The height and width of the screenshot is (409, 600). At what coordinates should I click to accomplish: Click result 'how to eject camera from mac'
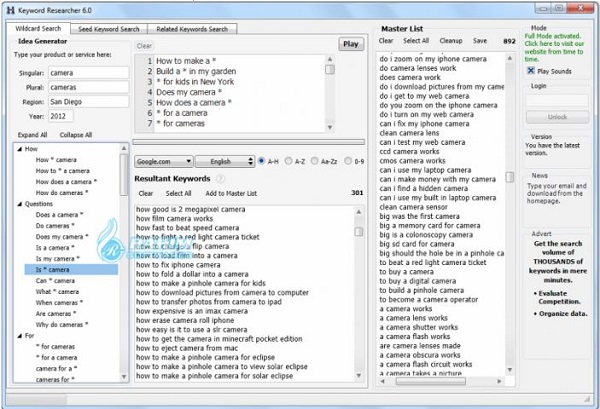[x=187, y=348]
